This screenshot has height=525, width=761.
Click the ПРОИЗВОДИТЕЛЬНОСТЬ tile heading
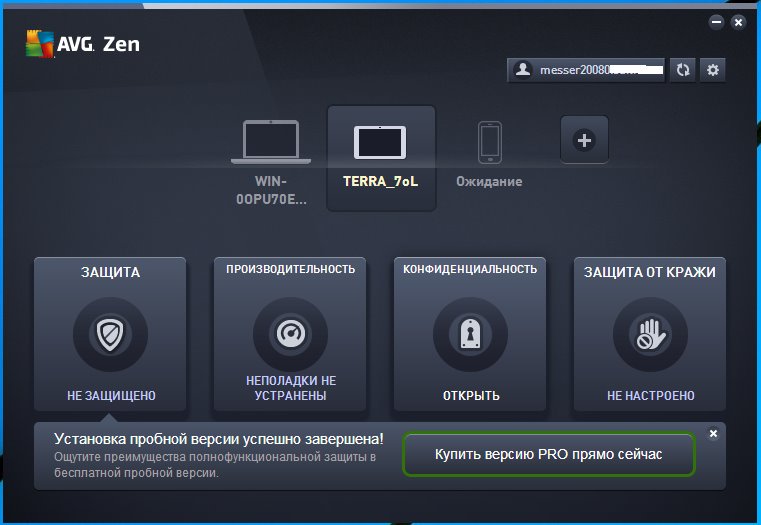(x=290, y=269)
